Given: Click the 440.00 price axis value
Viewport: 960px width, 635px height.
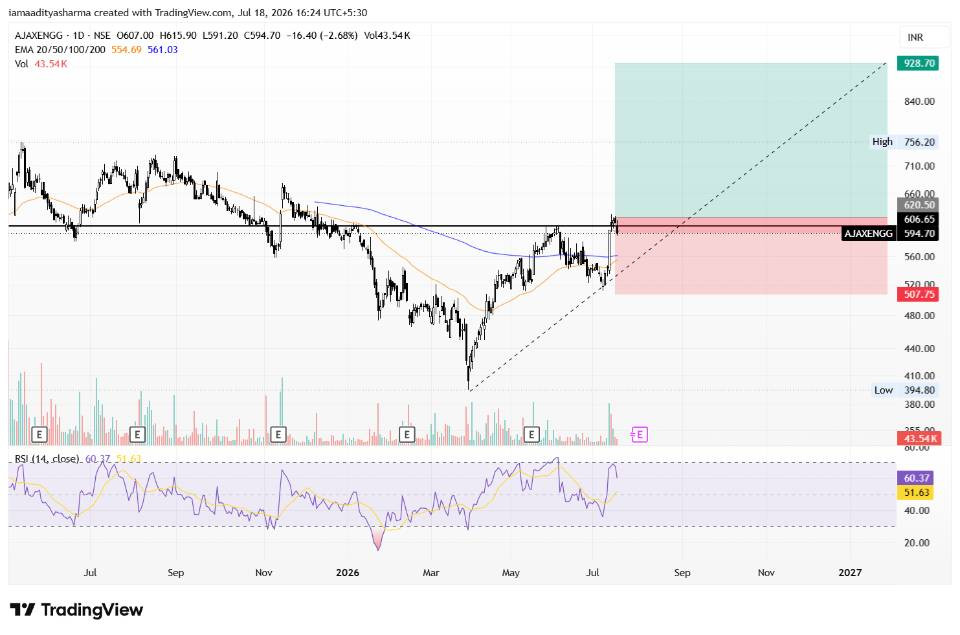Looking at the screenshot, I should click(920, 348).
